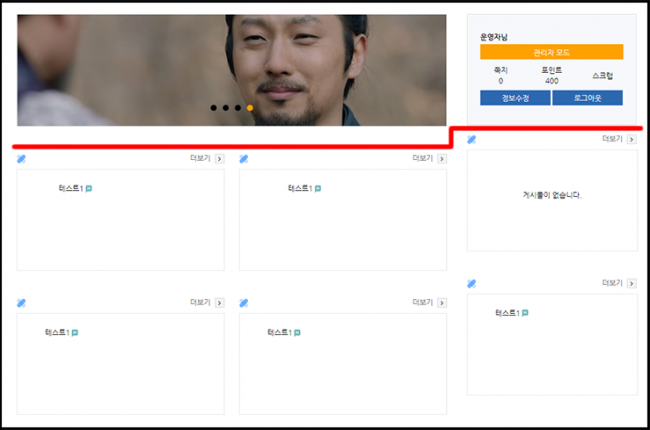Click arrow button of first widget under the banner
Image resolution: width=650 pixels, height=430 pixels.
point(219,159)
